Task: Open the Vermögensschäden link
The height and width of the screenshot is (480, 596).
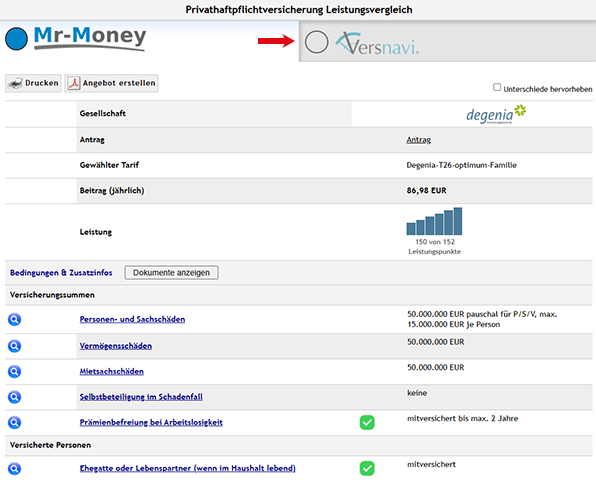Action: (x=116, y=346)
